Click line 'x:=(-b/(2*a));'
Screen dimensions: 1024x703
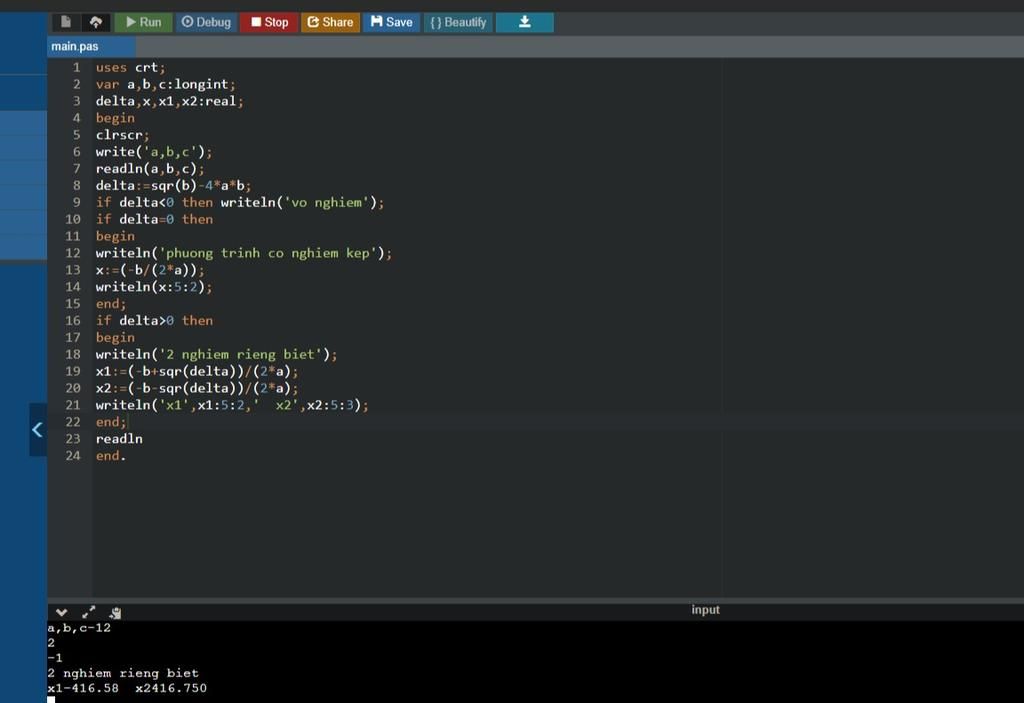click(150, 270)
